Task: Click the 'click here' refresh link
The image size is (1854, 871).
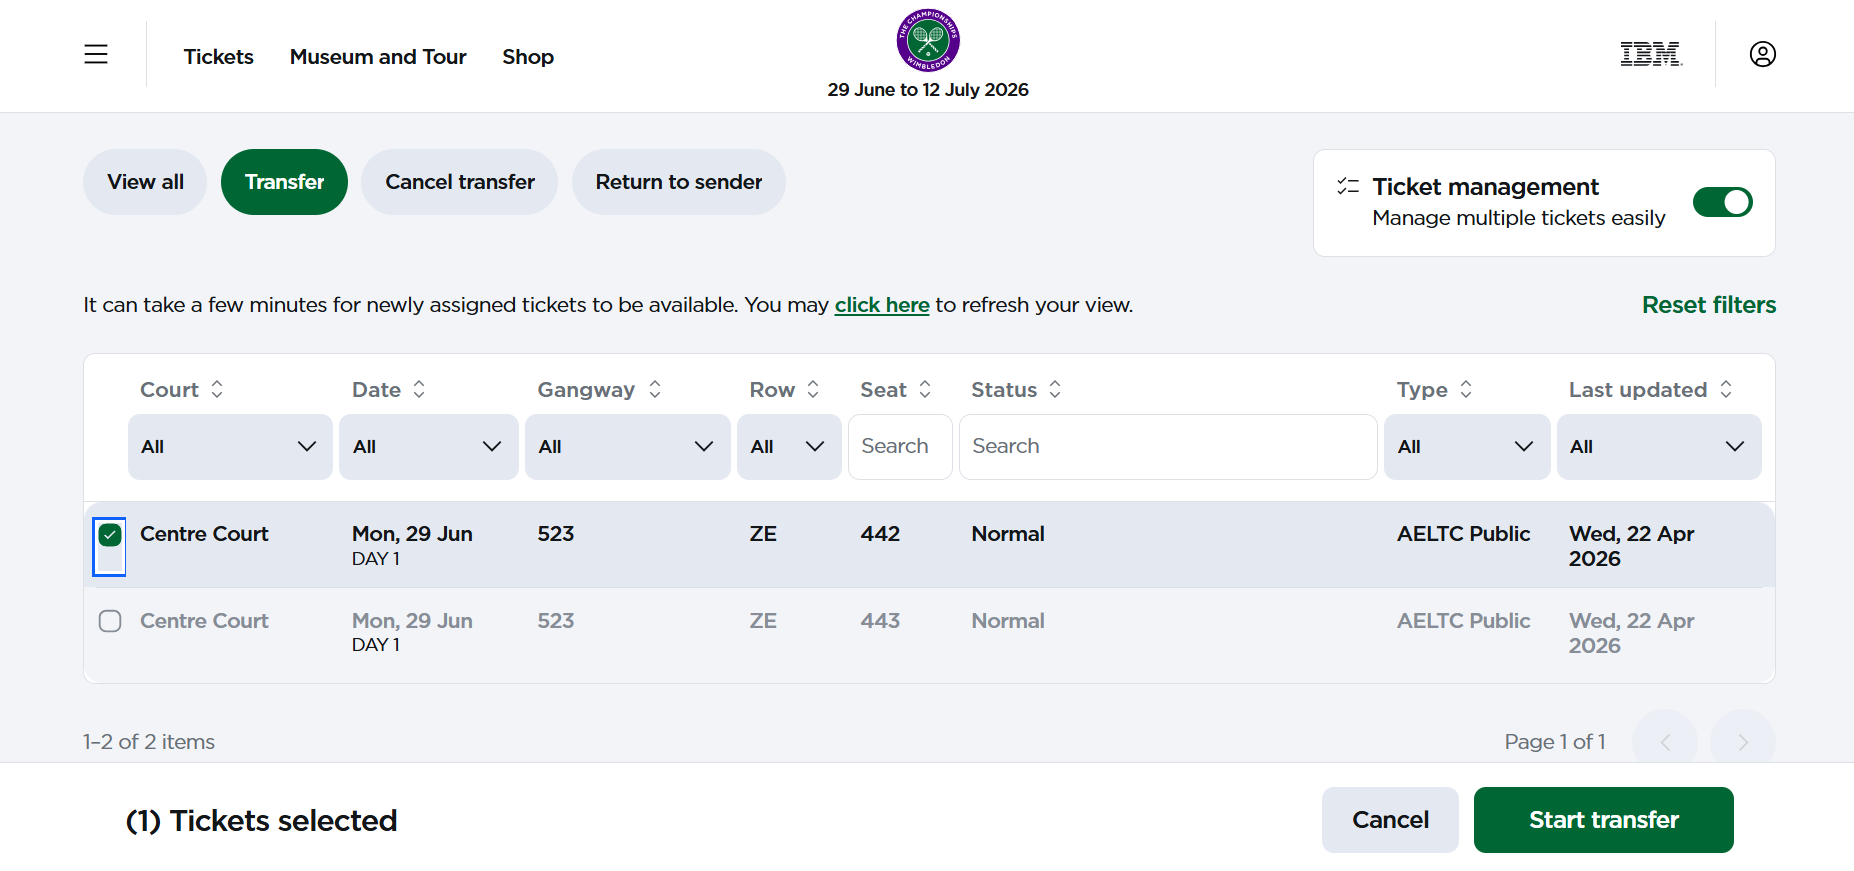Action: pyautogui.click(x=882, y=305)
